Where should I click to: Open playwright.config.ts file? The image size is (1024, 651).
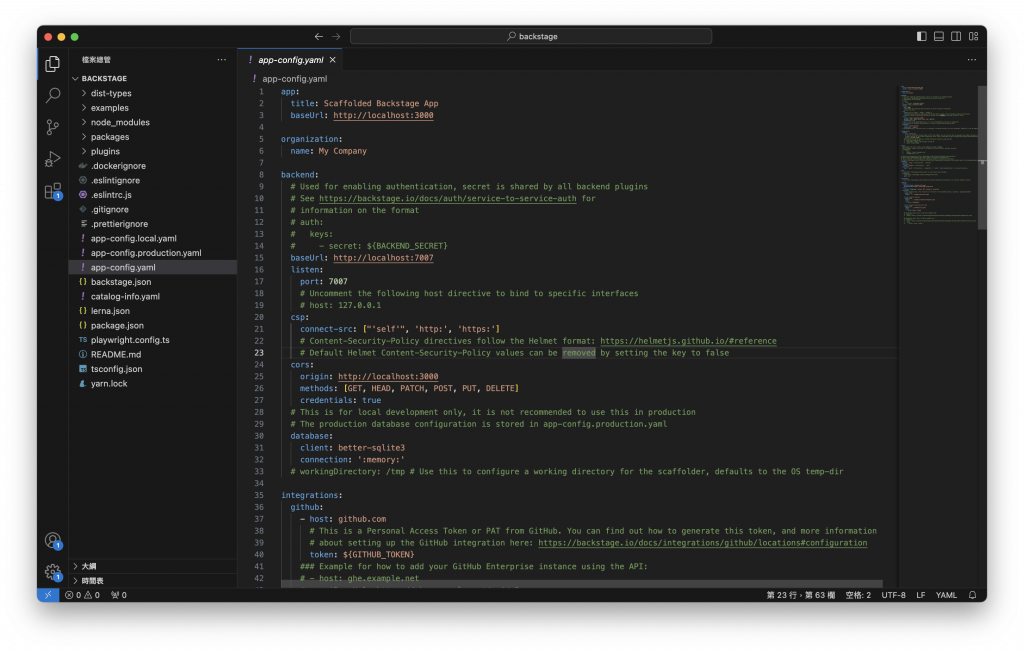click(x=153, y=340)
